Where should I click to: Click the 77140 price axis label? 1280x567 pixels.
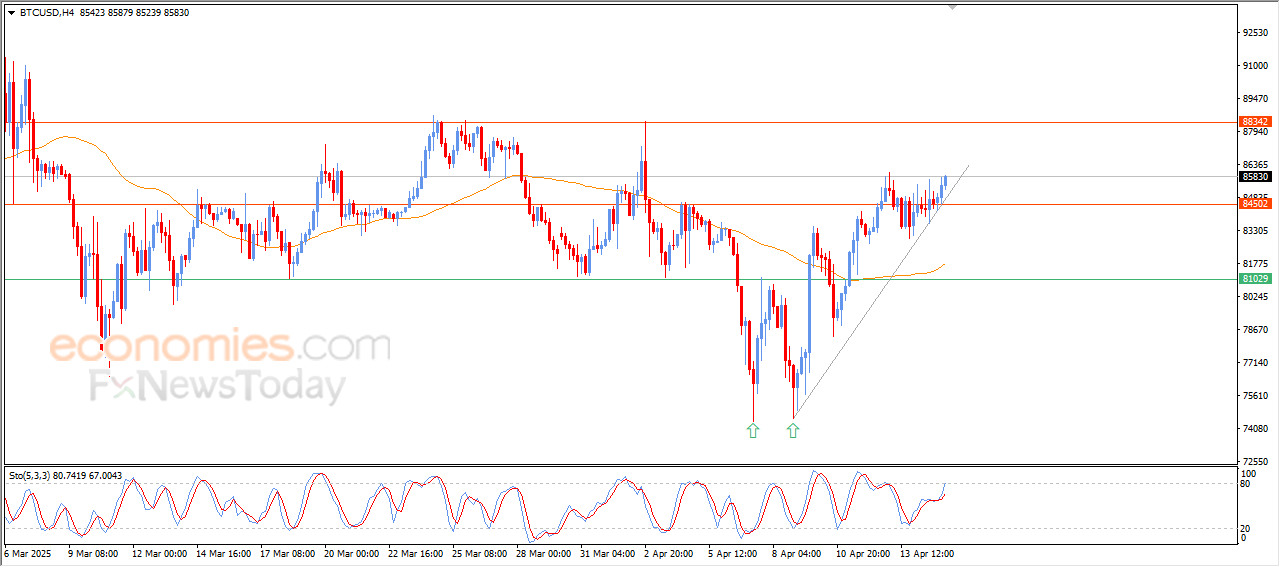coord(1255,363)
